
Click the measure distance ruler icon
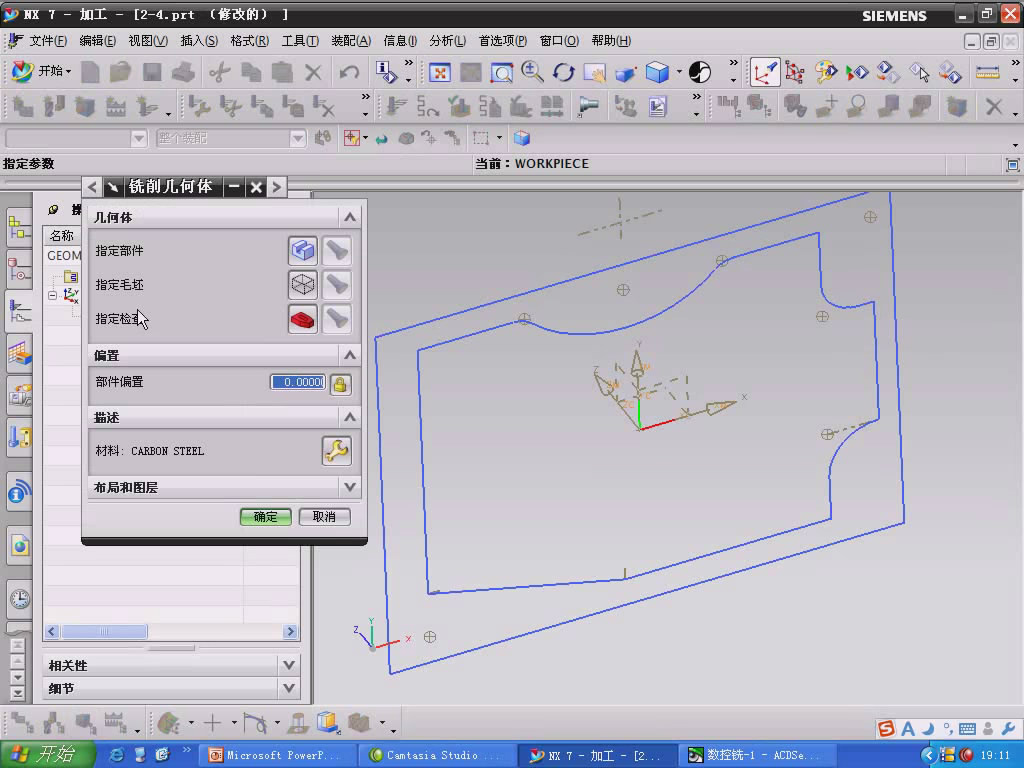(x=987, y=72)
